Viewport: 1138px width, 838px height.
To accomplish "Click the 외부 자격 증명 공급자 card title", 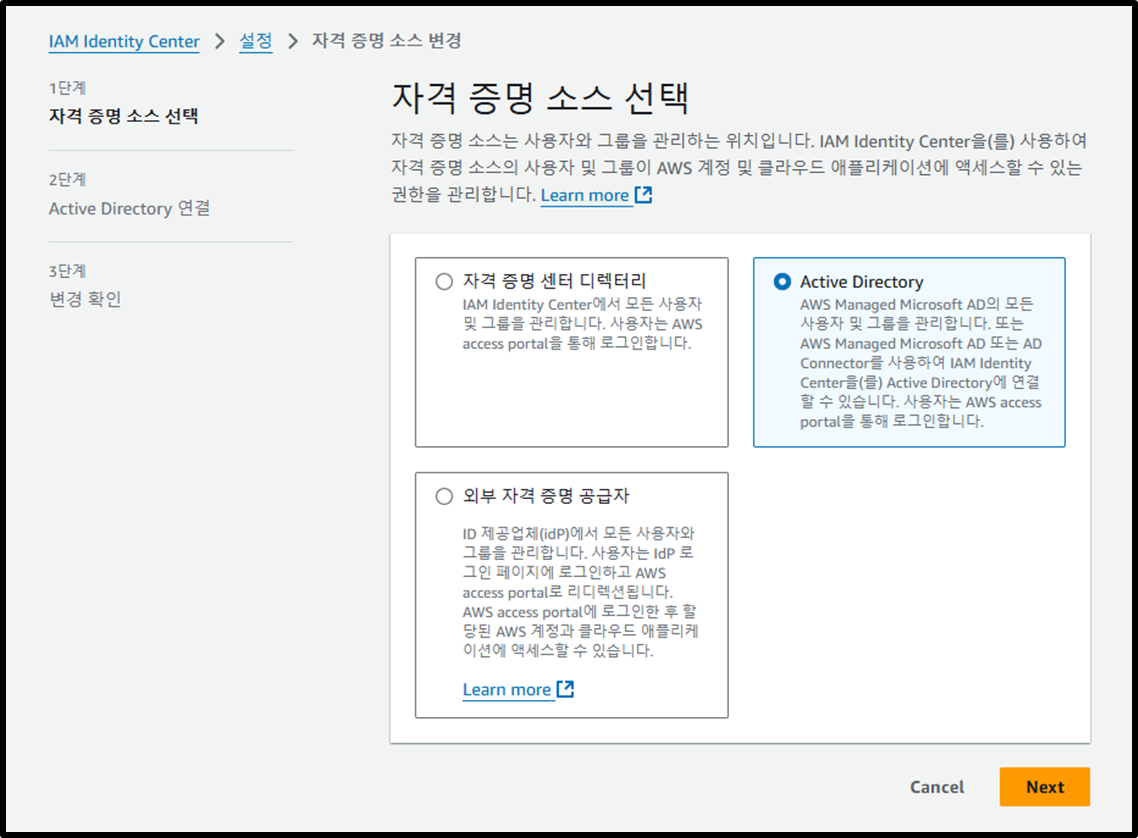I will coord(547,496).
